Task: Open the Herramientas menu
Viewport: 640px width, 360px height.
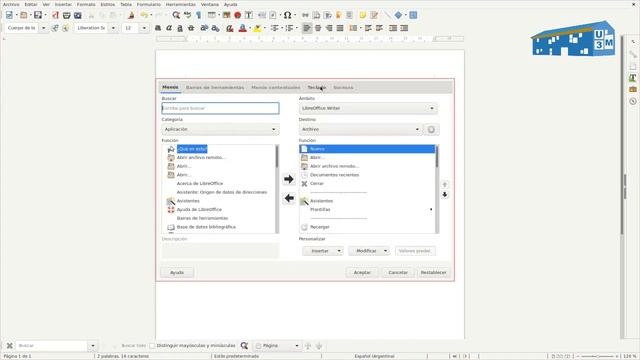Action: (x=181, y=4)
